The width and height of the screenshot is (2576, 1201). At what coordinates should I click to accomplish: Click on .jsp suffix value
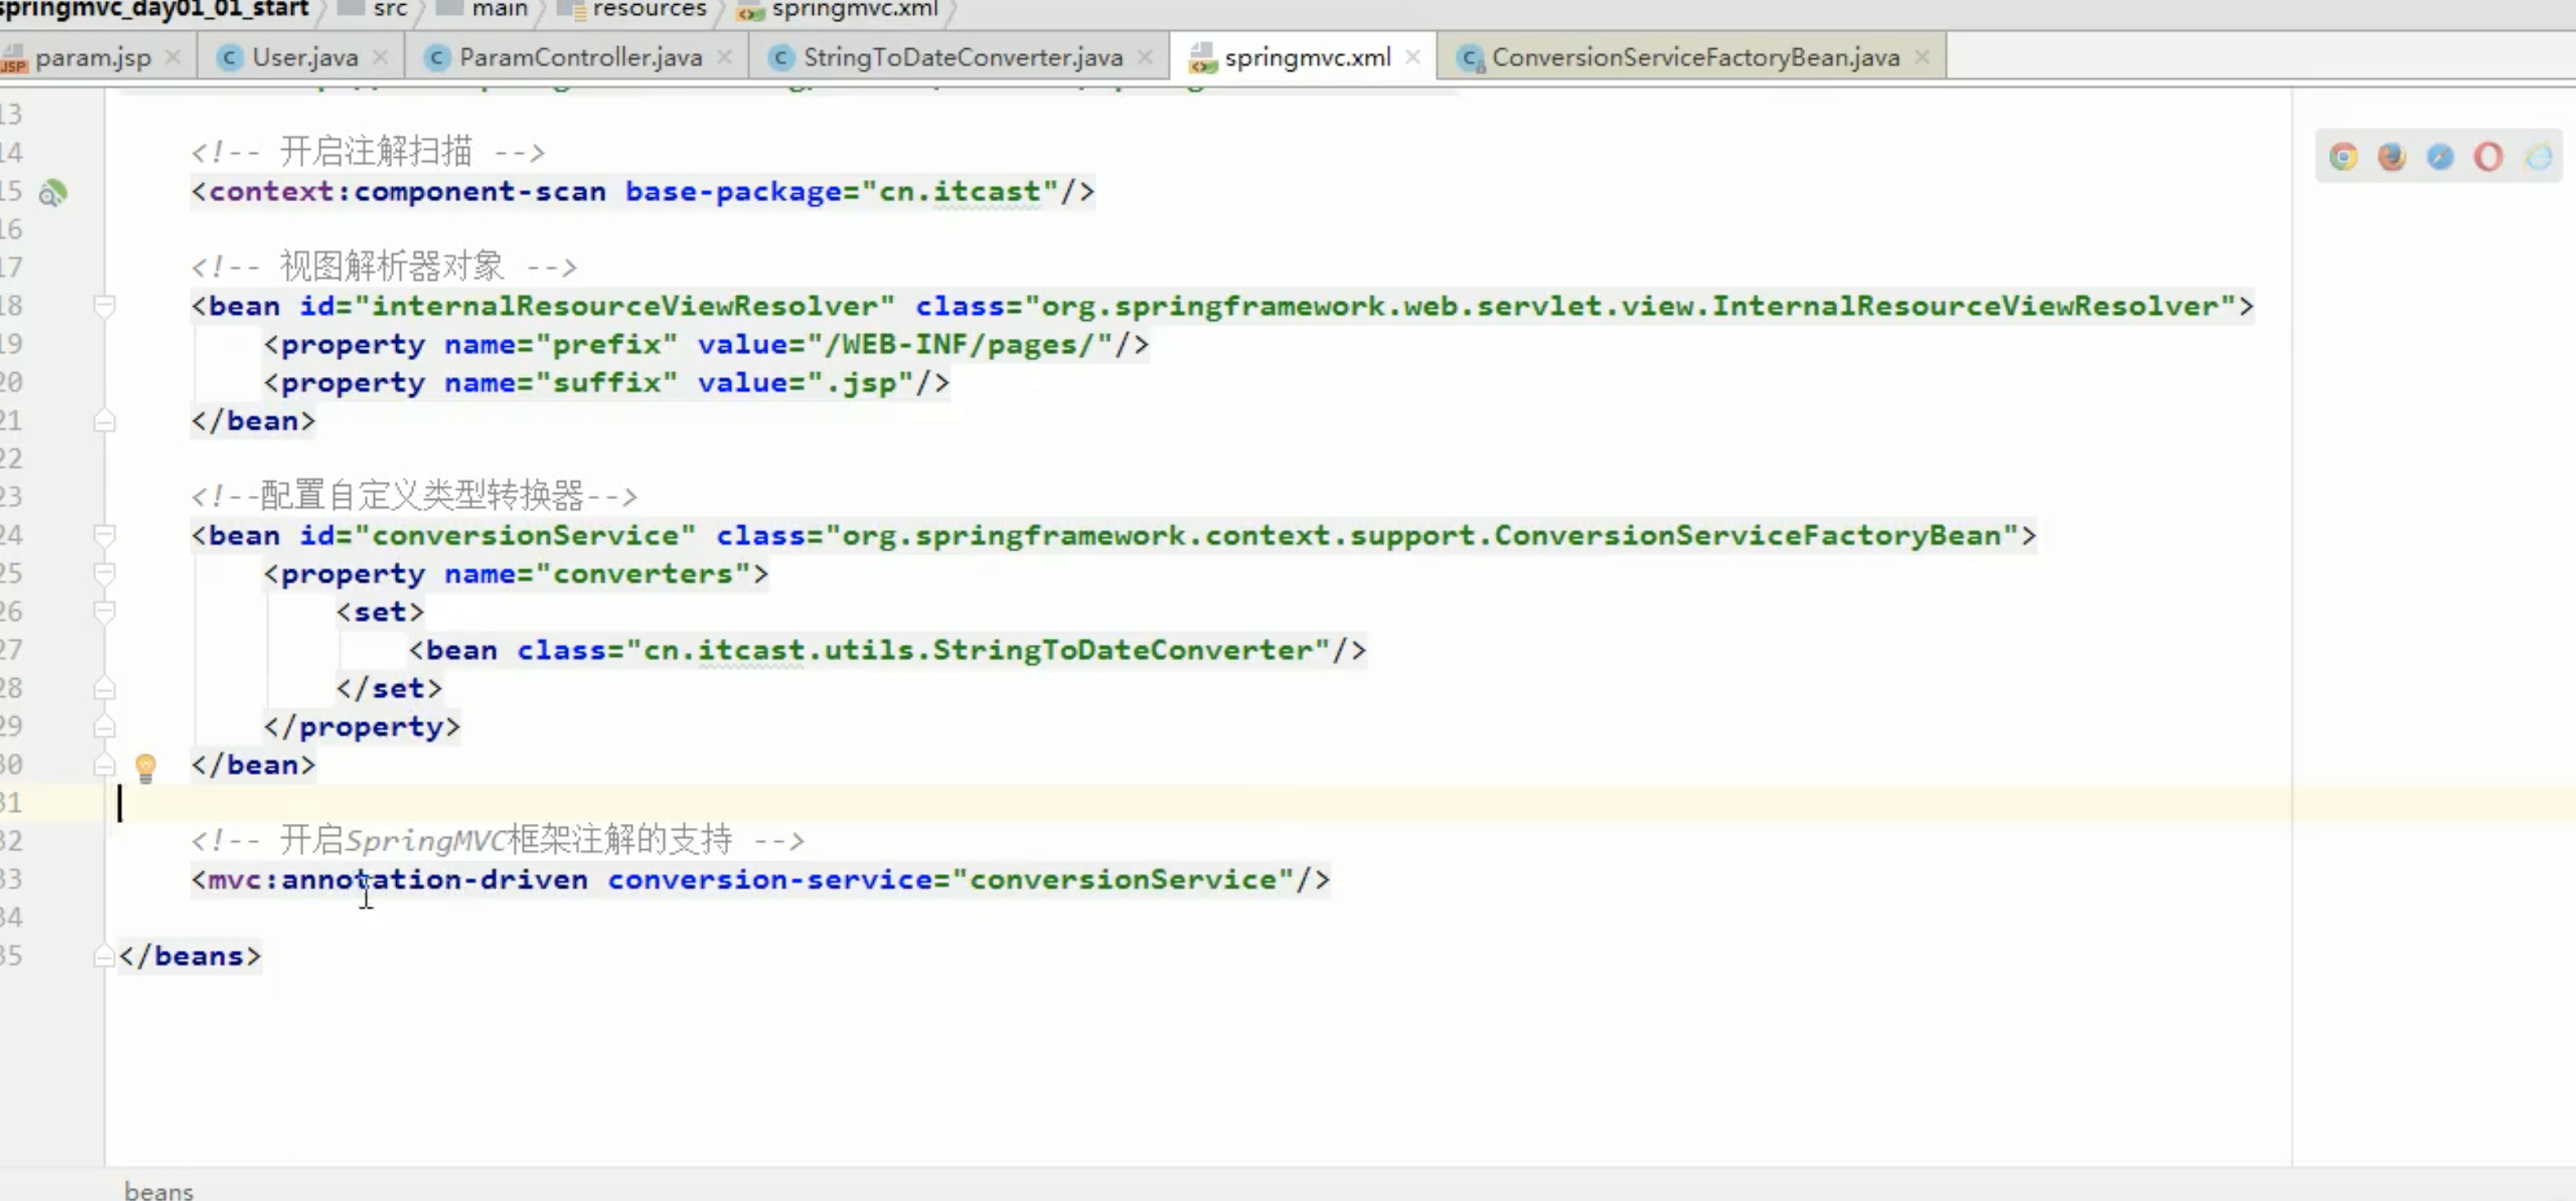coord(860,383)
